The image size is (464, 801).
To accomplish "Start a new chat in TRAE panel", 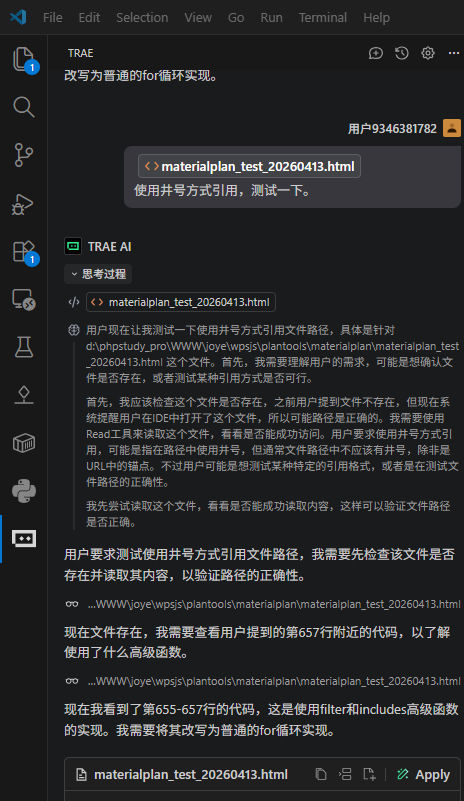I will point(376,53).
